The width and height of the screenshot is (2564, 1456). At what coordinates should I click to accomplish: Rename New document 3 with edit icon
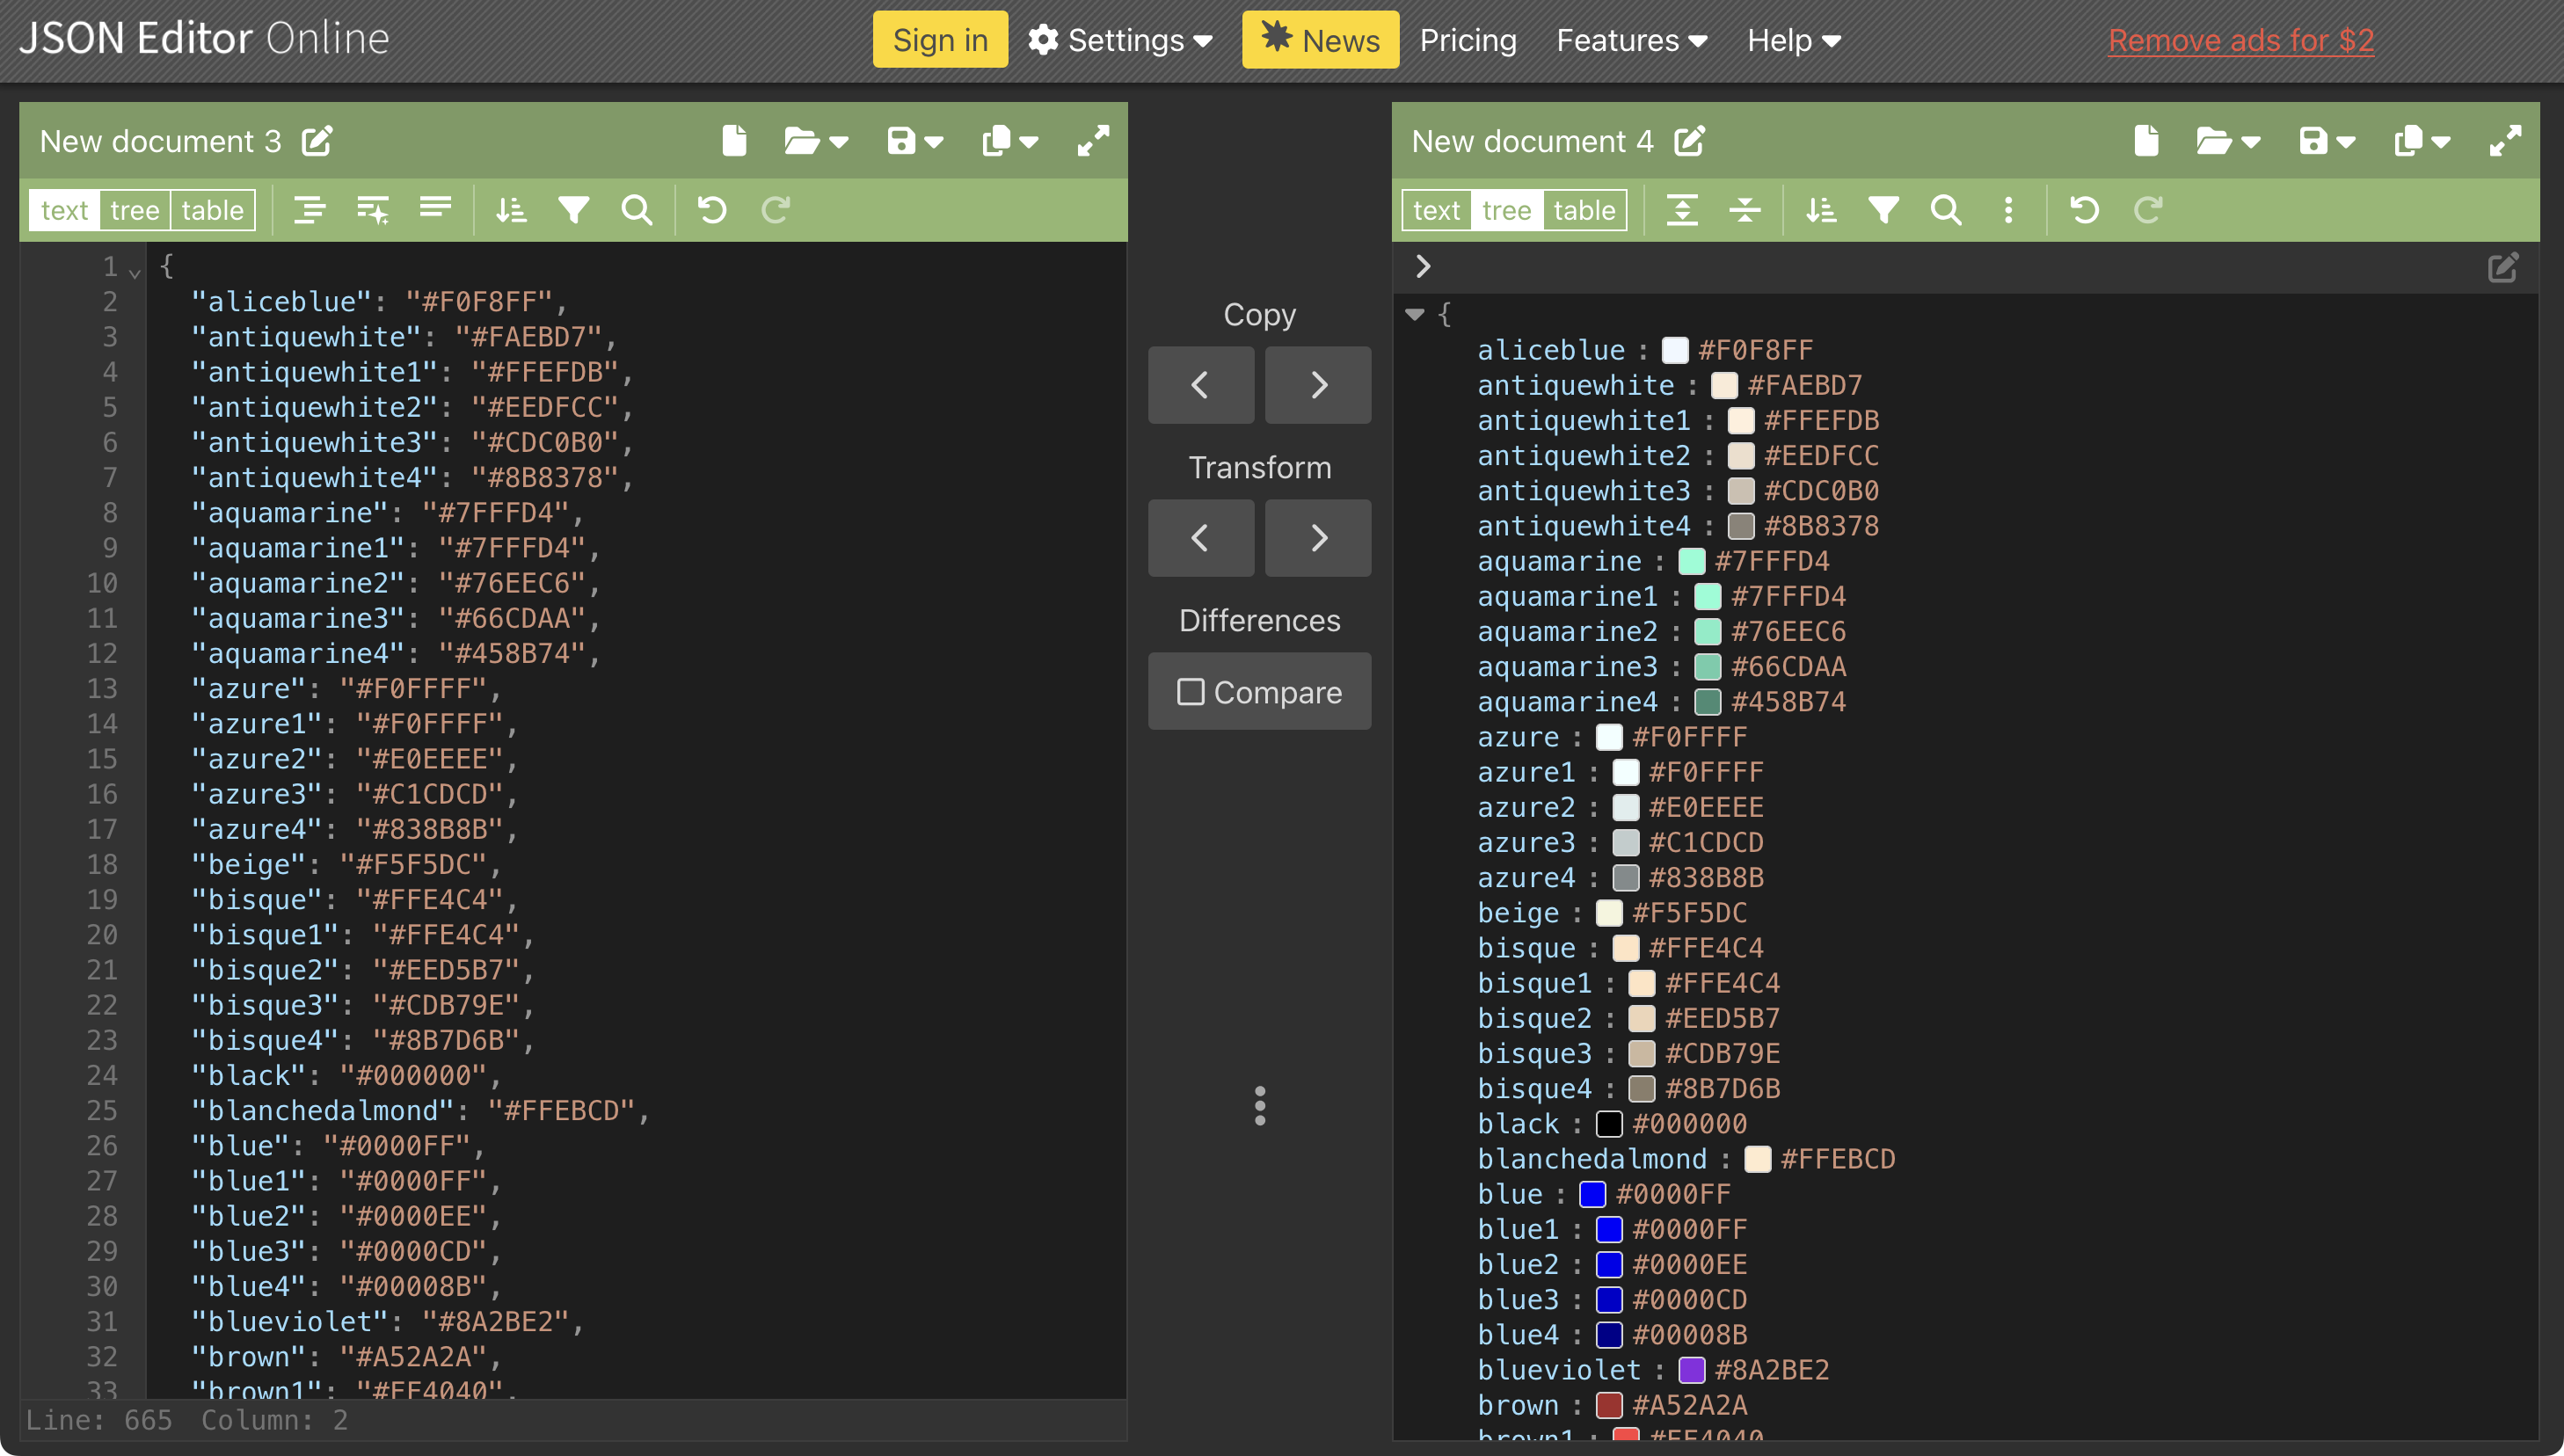[x=317, y=141]
